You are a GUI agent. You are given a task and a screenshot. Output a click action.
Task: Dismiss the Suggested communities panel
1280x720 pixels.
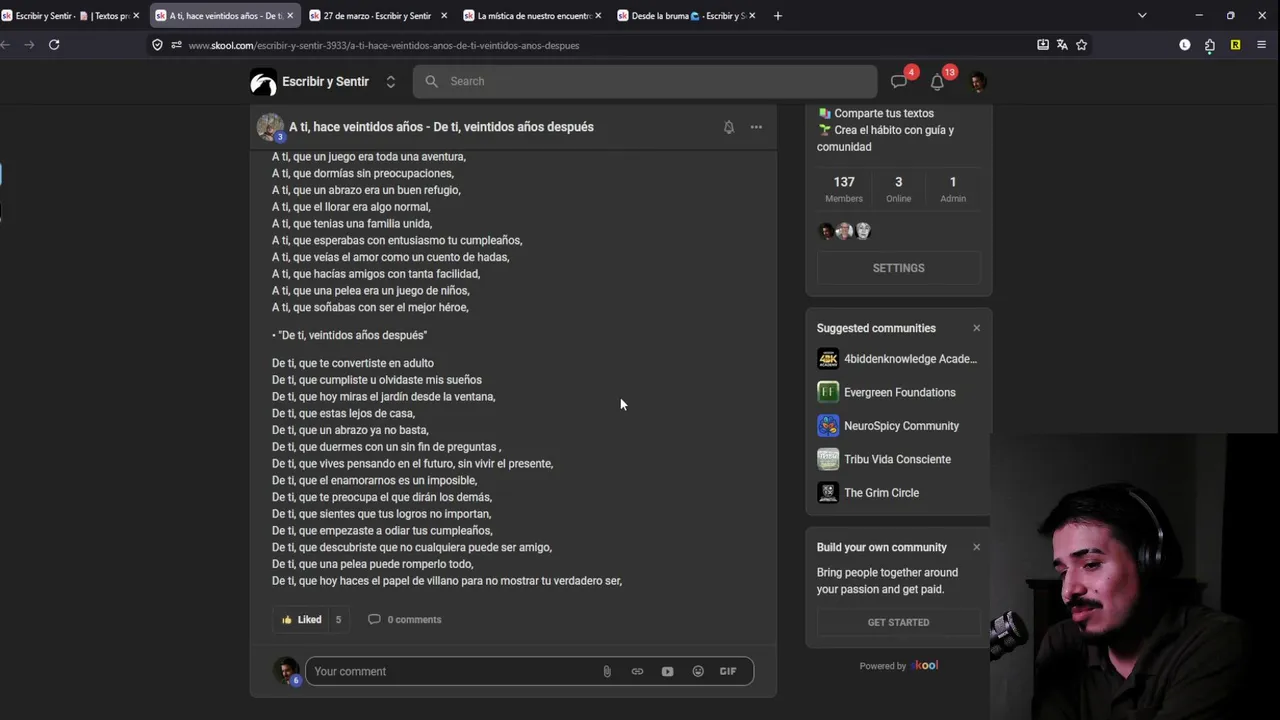pos(977,328)
